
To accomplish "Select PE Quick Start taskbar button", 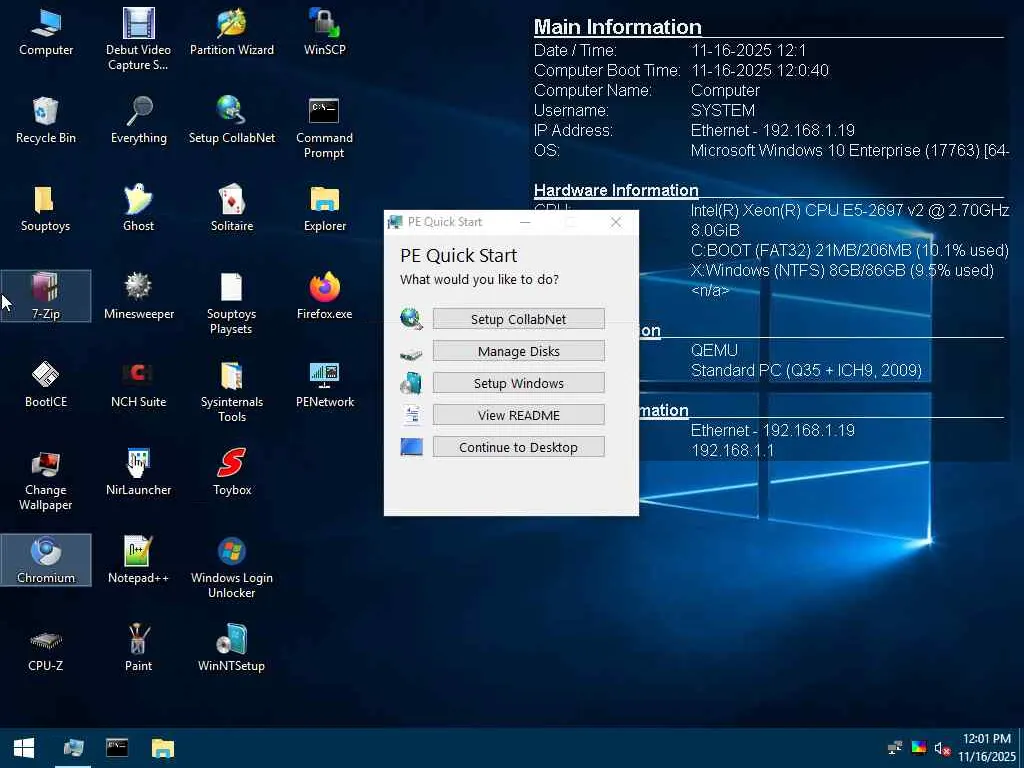I will coord(73,748).
